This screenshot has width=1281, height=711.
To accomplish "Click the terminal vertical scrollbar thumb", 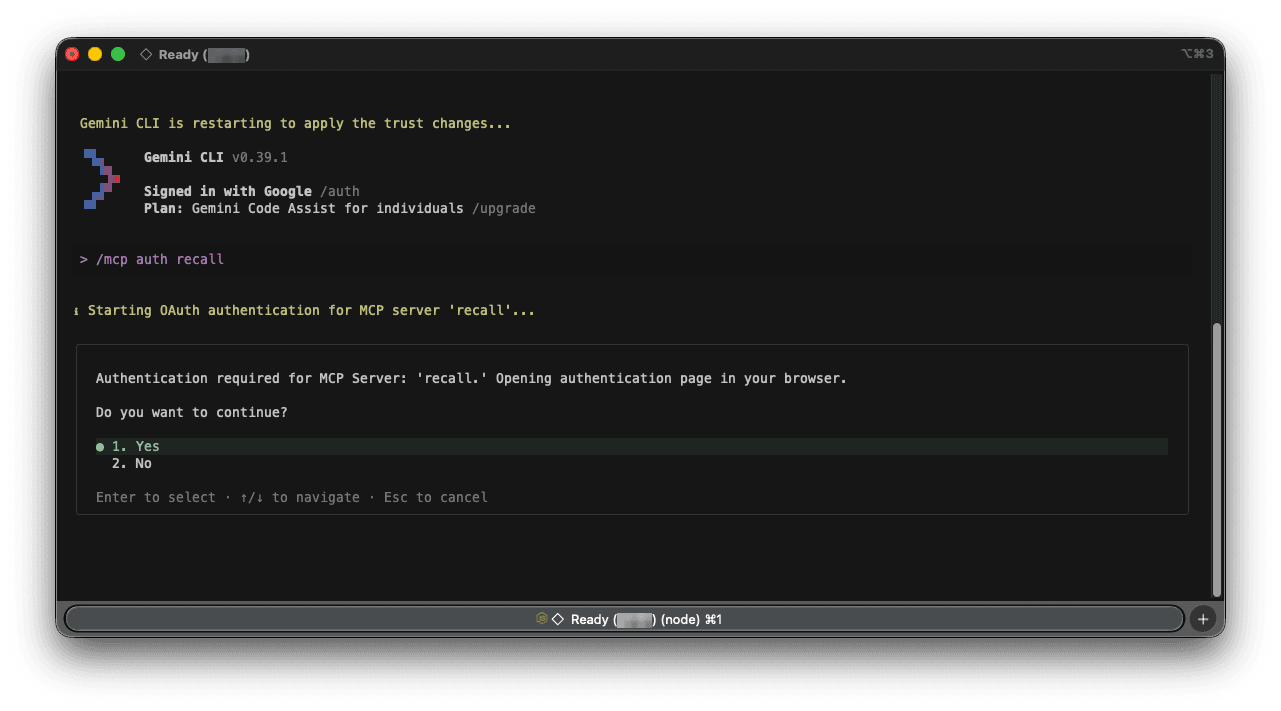I will coord(1216,460).
